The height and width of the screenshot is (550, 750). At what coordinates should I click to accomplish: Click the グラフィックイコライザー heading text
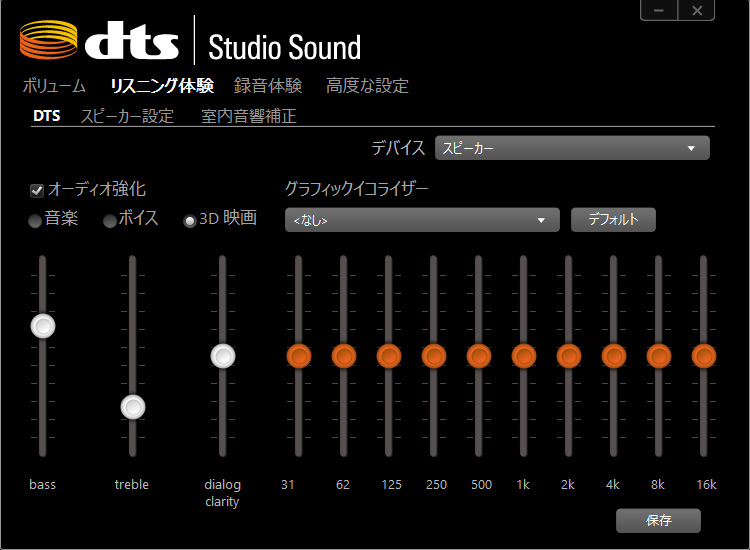tap(356, 189)
